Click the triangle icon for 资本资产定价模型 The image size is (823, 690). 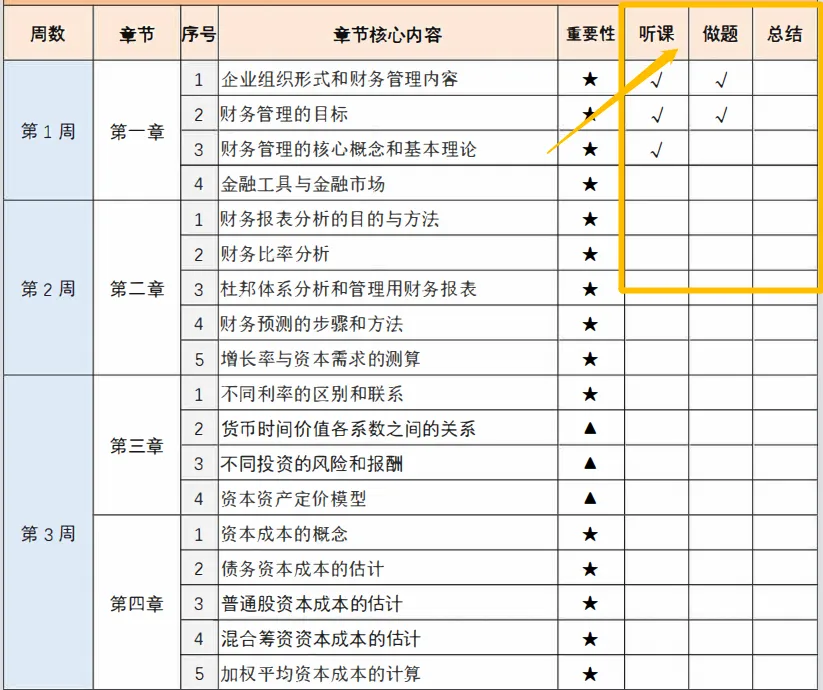[x=590, y=498]
